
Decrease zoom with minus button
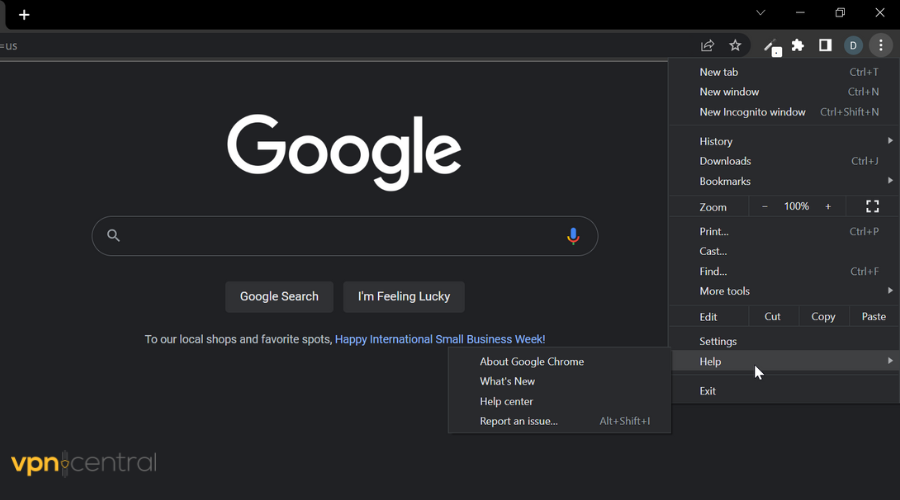click(x=765, y=206)
